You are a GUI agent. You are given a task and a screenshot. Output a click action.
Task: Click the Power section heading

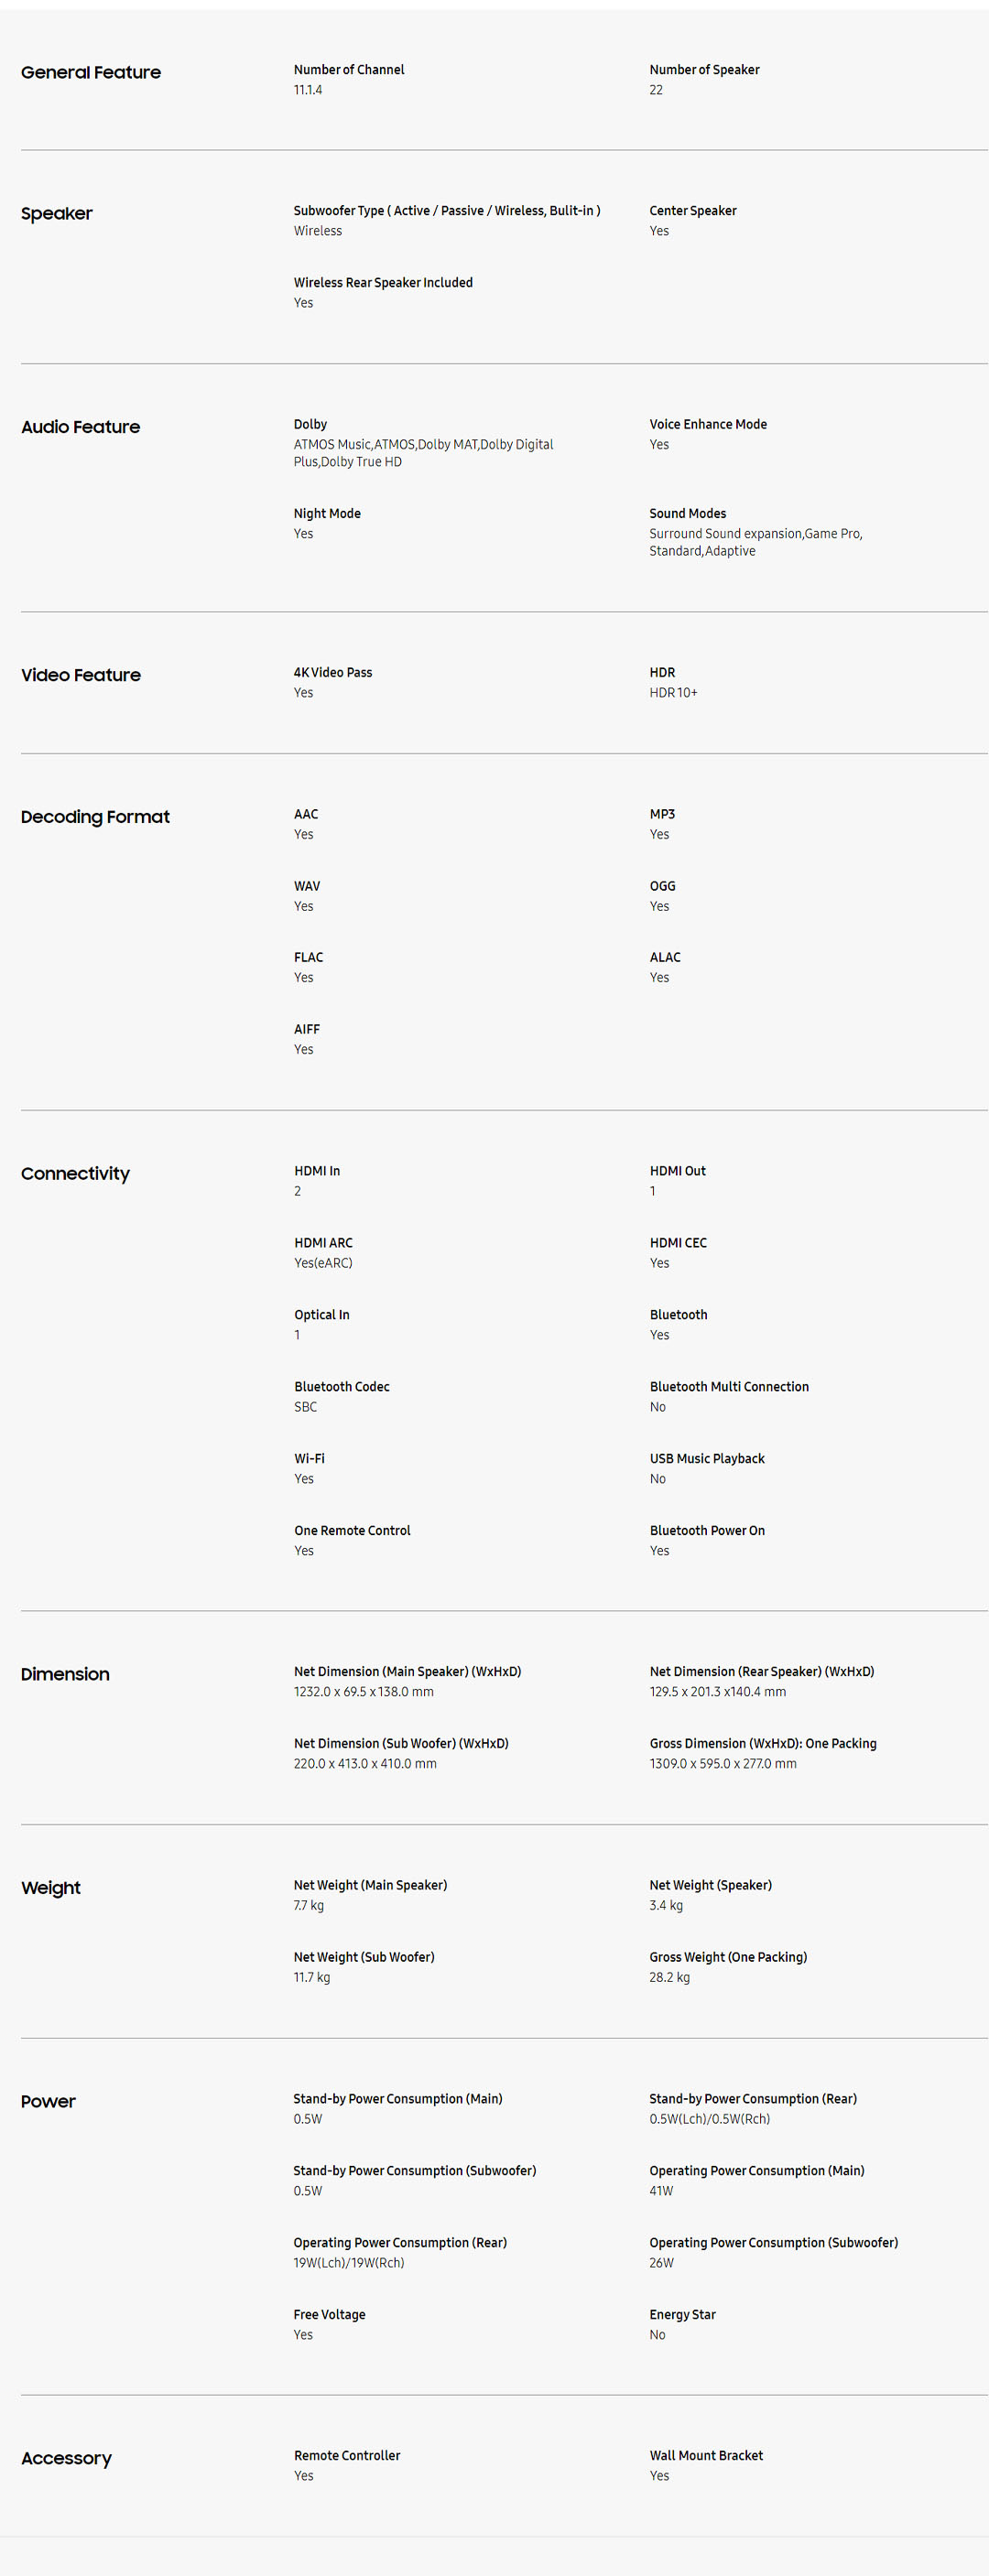[49, 2101]
